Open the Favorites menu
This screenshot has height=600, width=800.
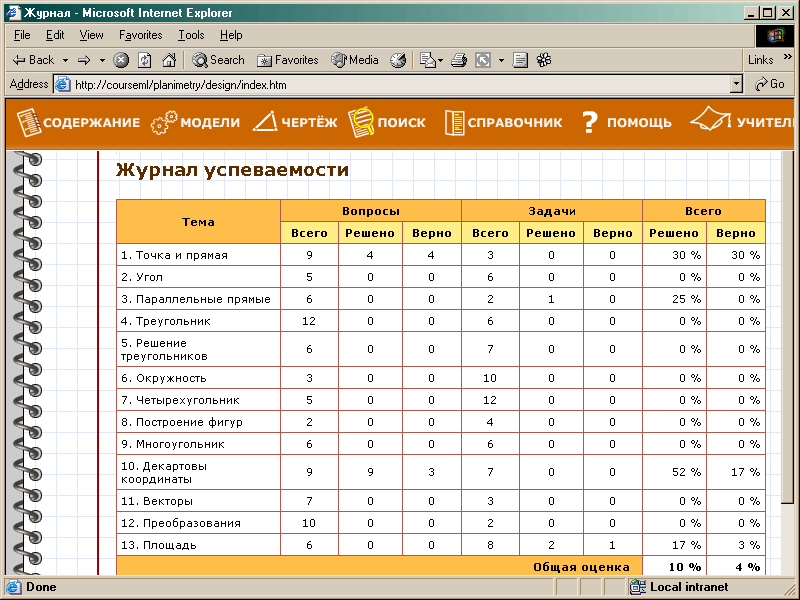click(140, 35)
